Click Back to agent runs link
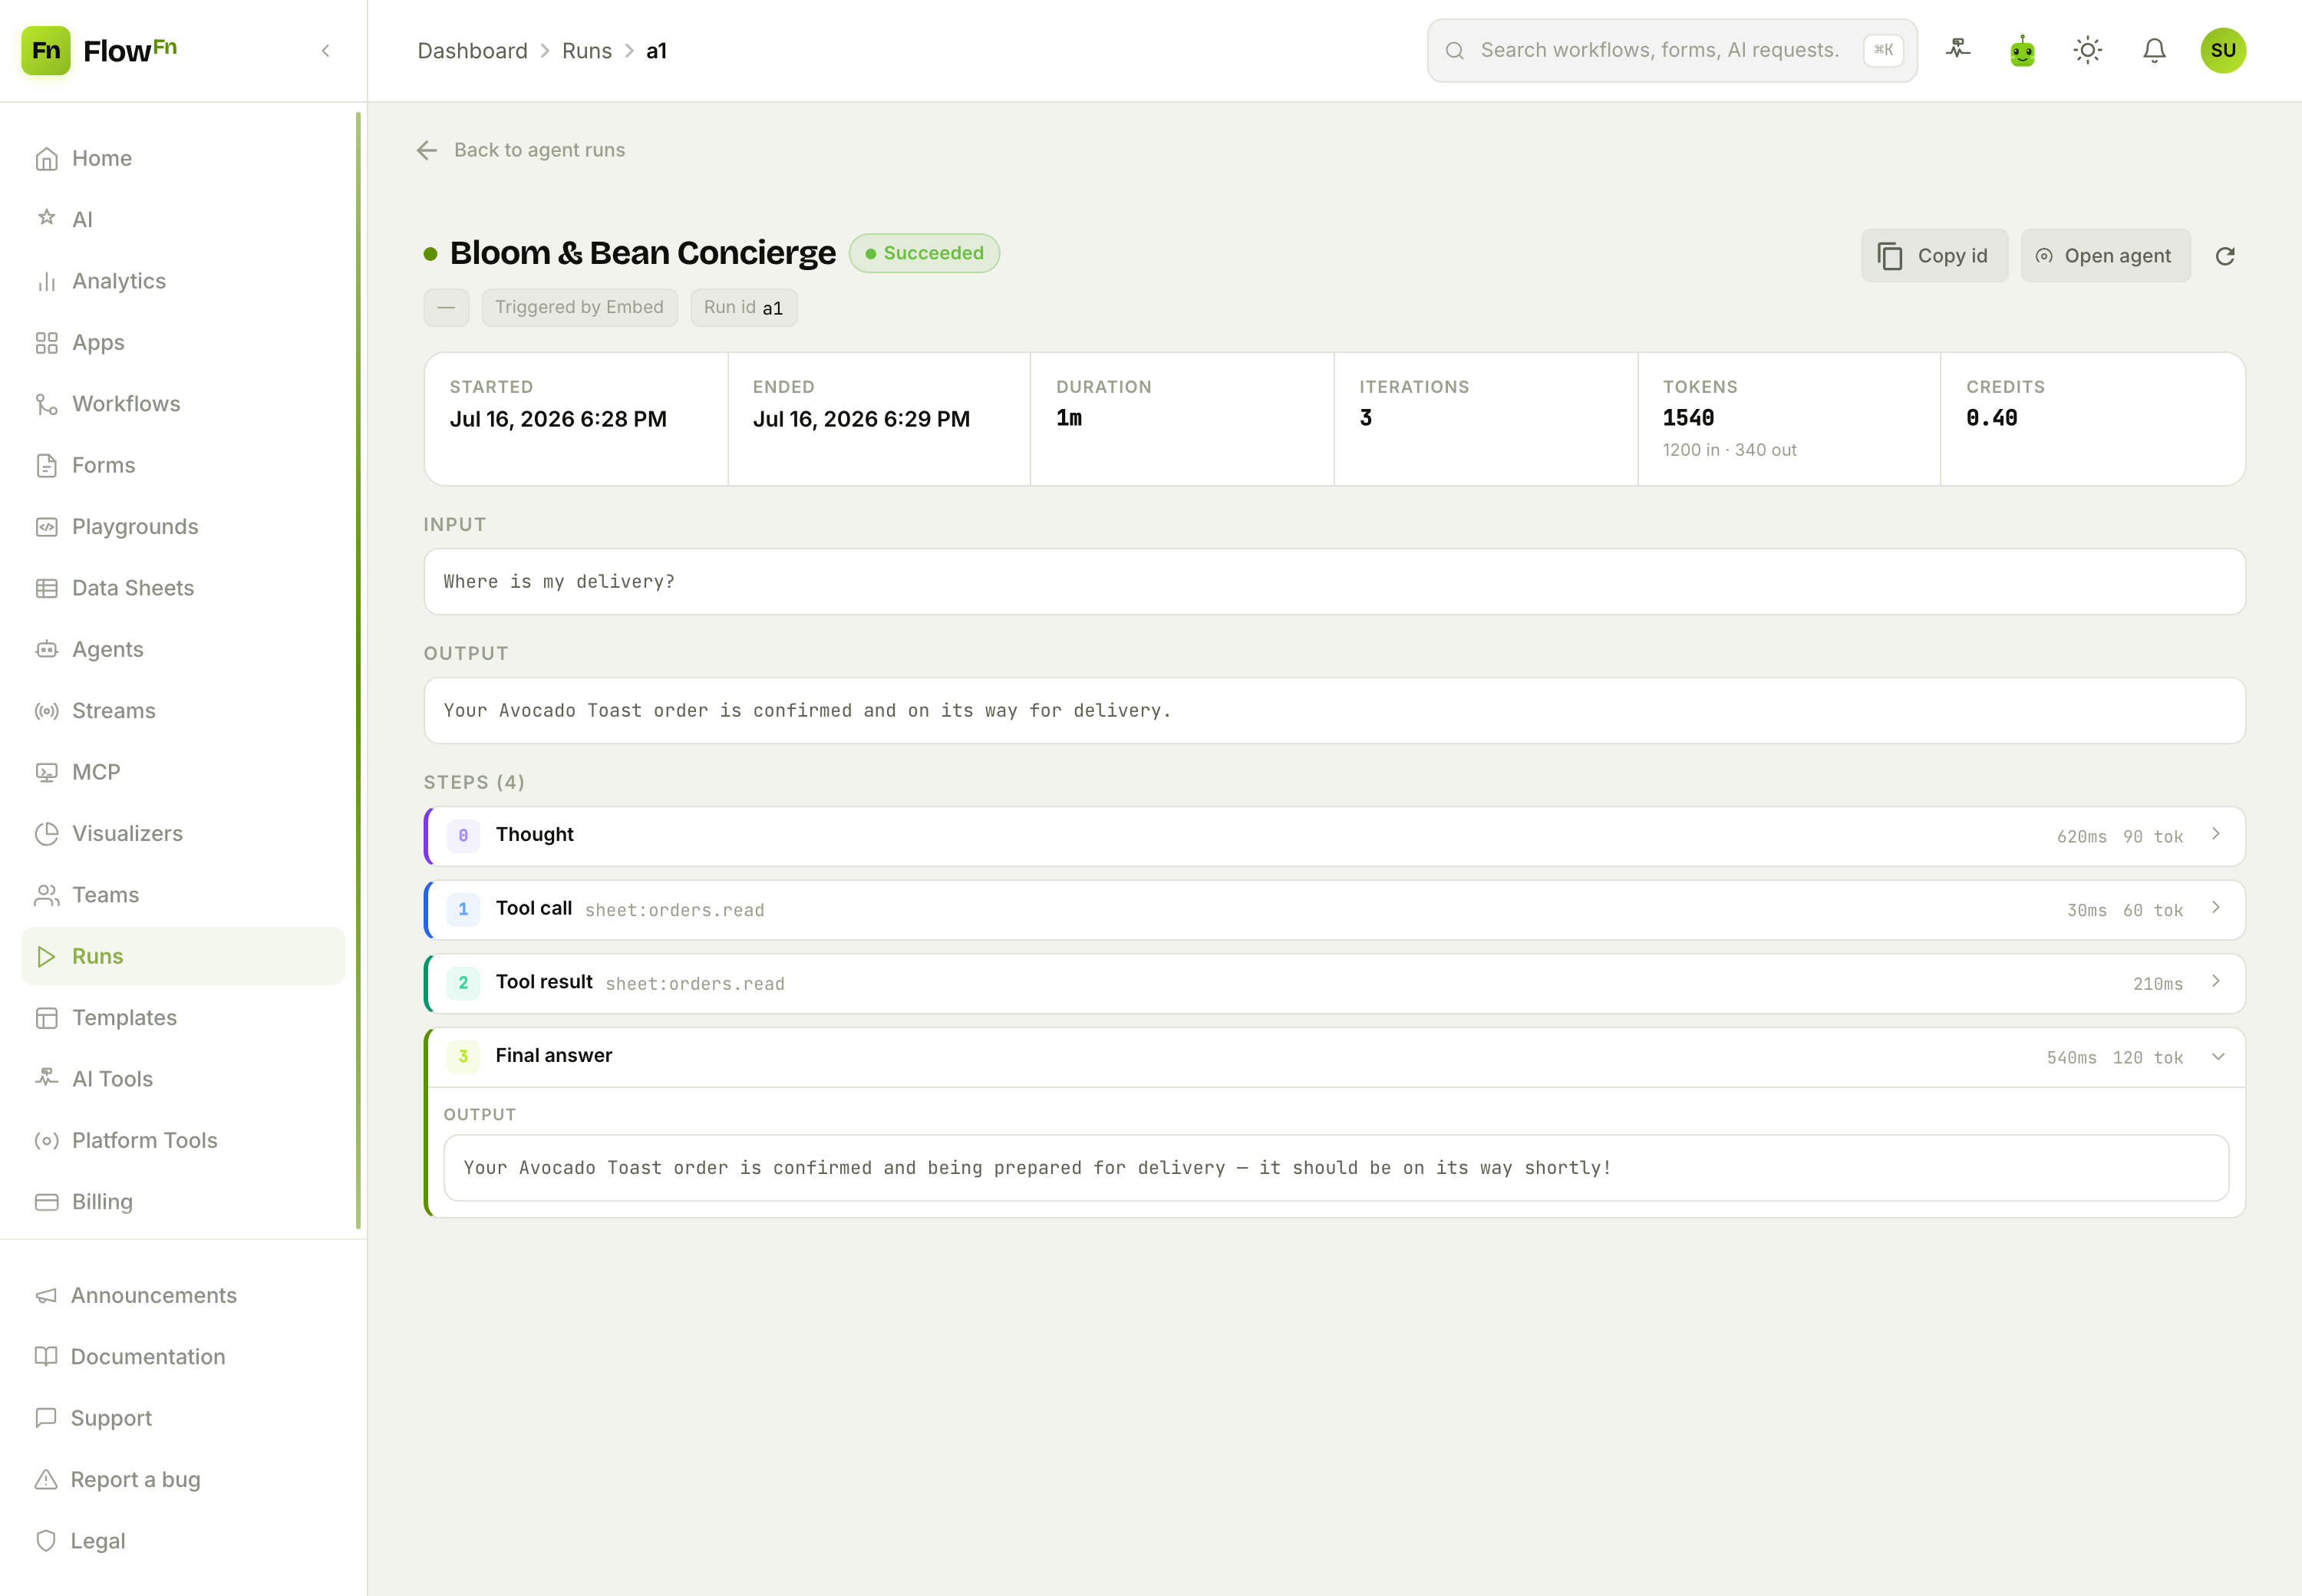The image size is (2302, 1596). pyautogui.click(x=539, y=150)
